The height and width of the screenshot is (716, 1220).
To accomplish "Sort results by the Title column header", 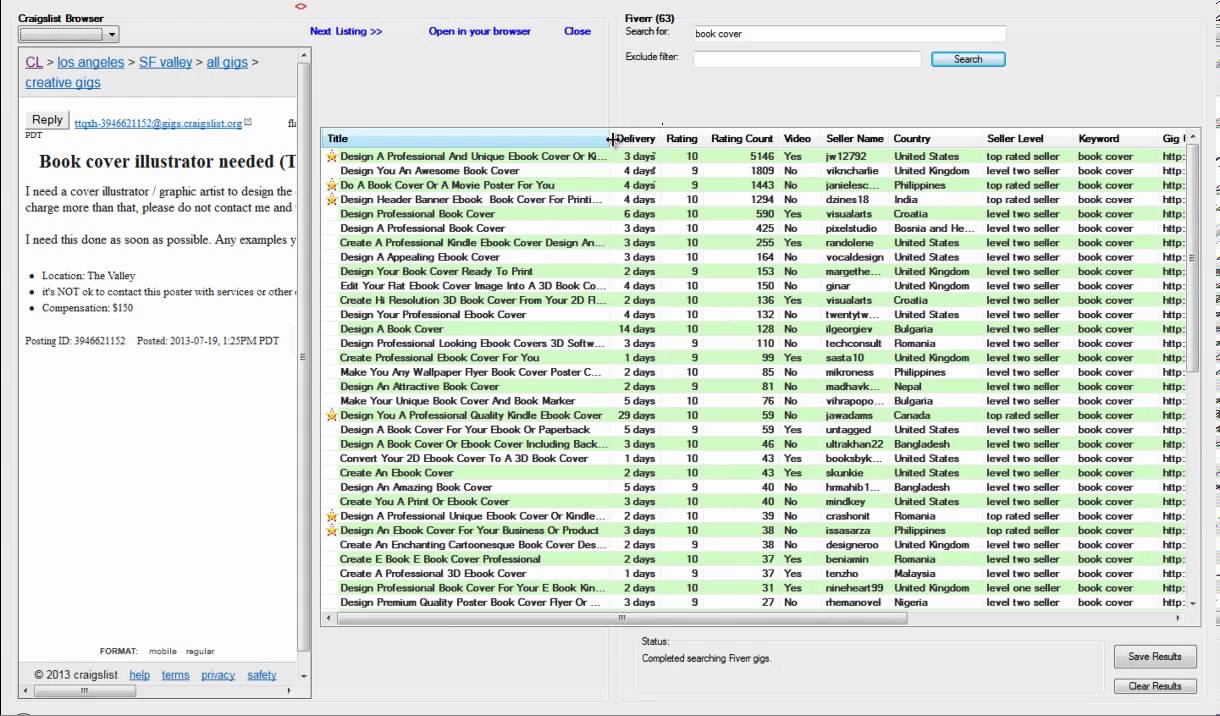I will [x=467, y=139].
